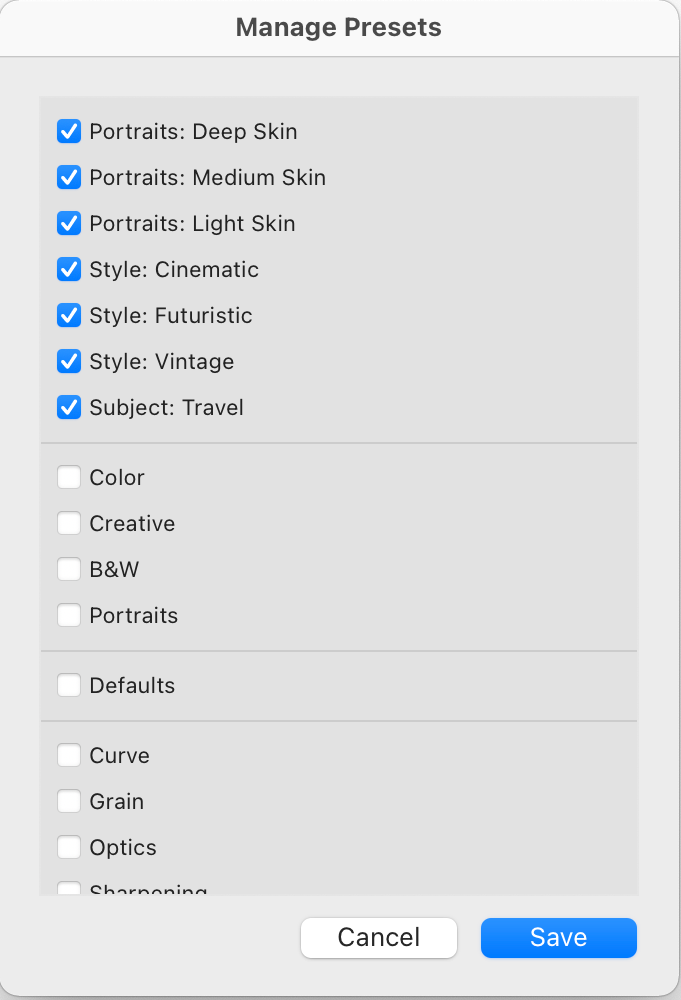Image resolution: width=681 pixels, height=1000 pixels.
Task: Enable the B&W preset group
Action: coord(69,569)
